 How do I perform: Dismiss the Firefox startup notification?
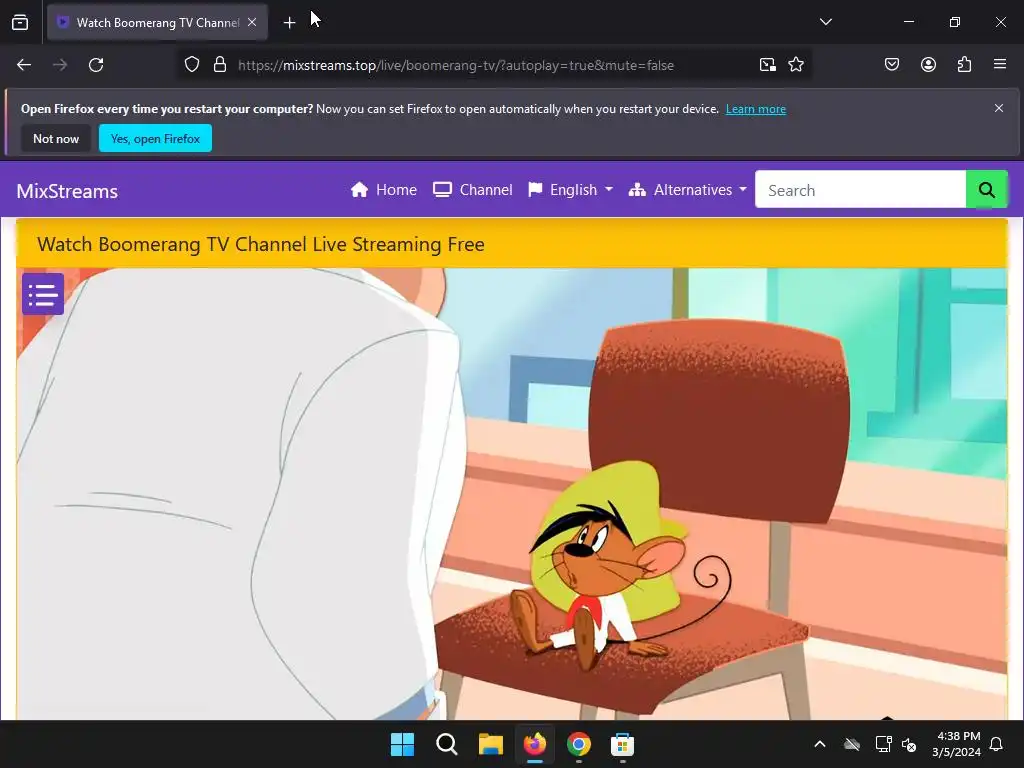tap(999, 108)
